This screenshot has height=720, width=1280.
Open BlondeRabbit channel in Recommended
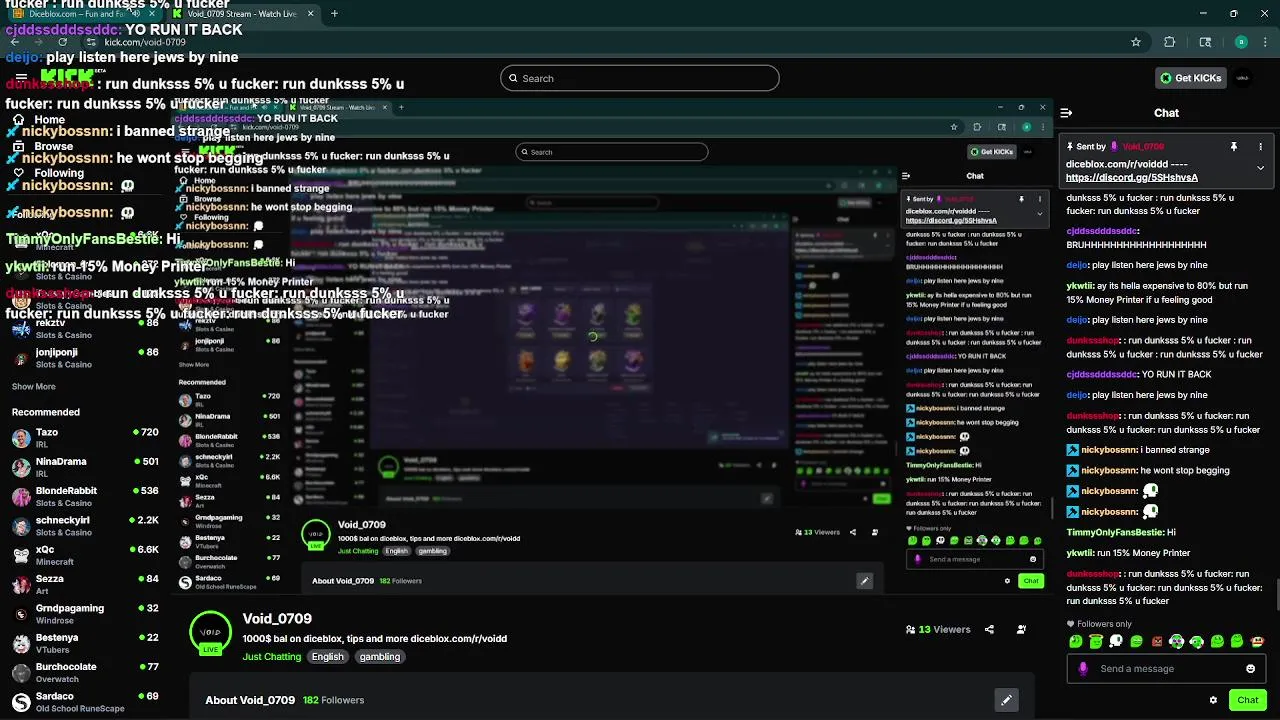[85, 496]
